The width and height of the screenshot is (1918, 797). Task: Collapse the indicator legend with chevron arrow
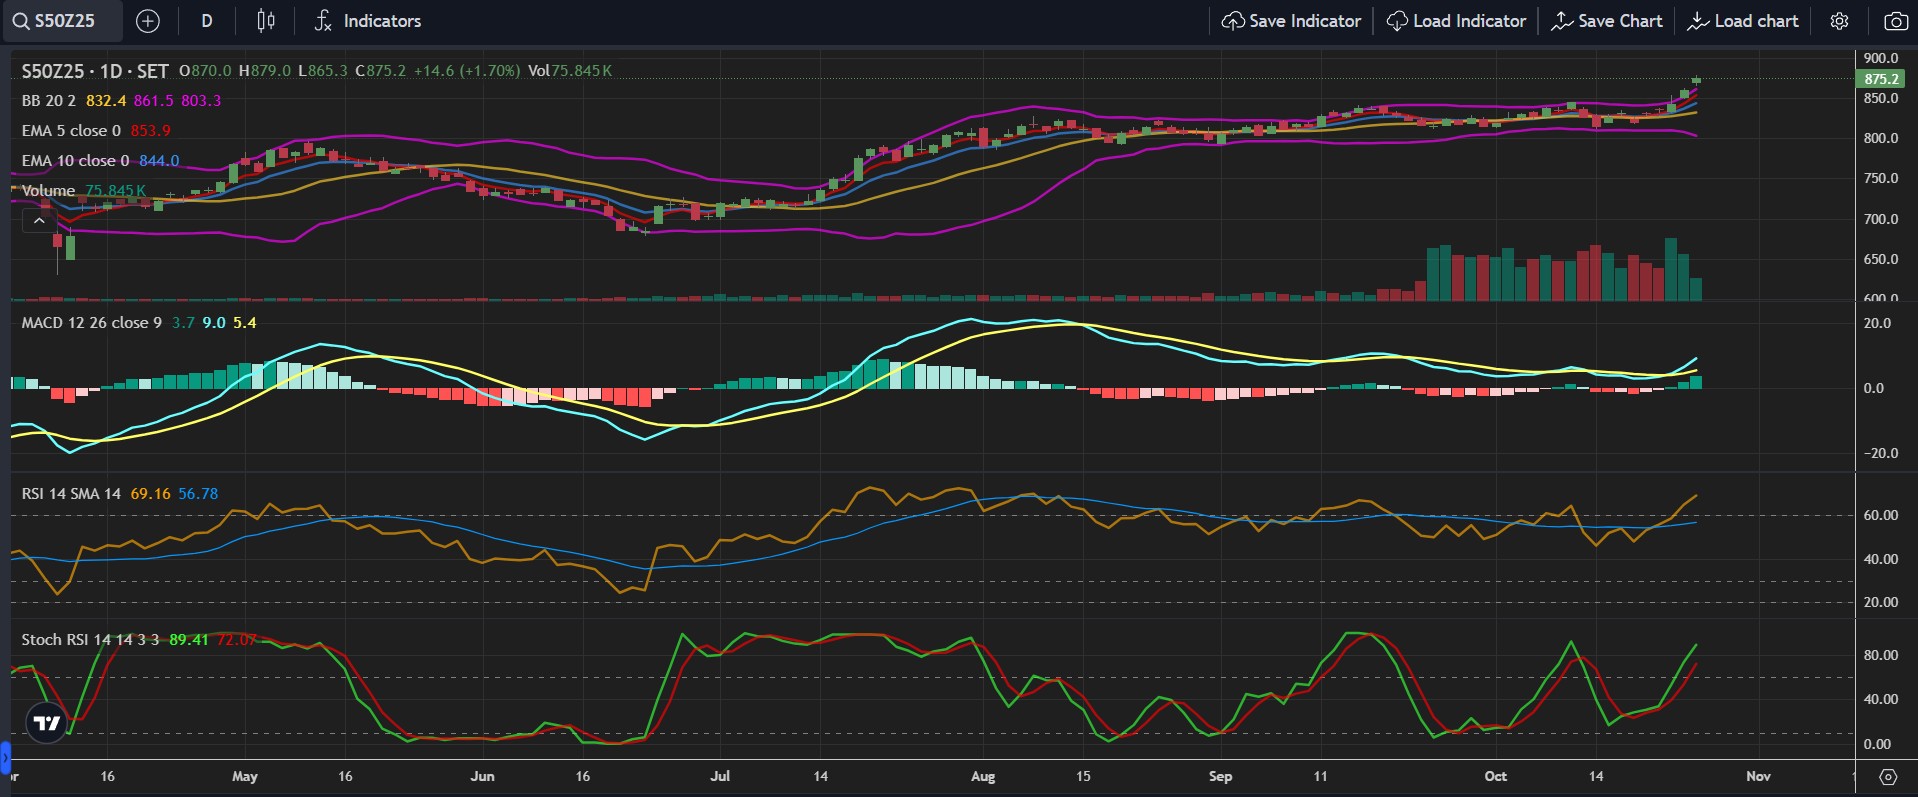[39, 221]
